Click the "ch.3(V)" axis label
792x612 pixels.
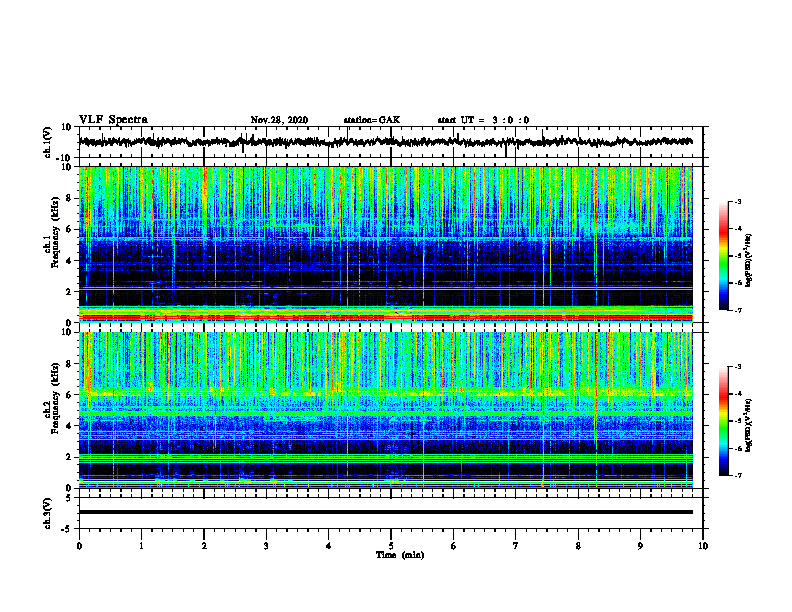coord(48,513)
